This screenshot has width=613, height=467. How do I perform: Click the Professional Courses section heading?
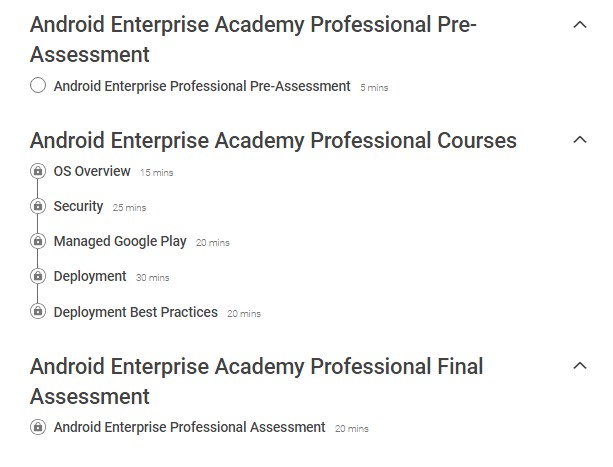(x=273, y=140)
